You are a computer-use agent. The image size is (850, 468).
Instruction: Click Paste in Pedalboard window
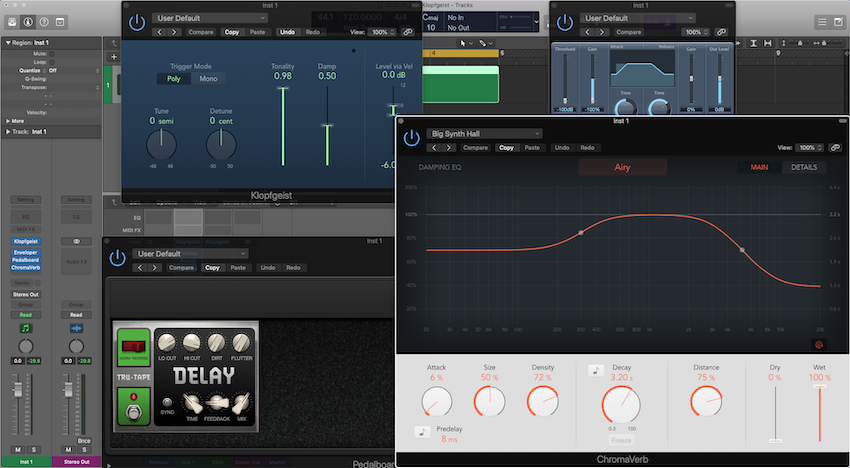[238, 267]
